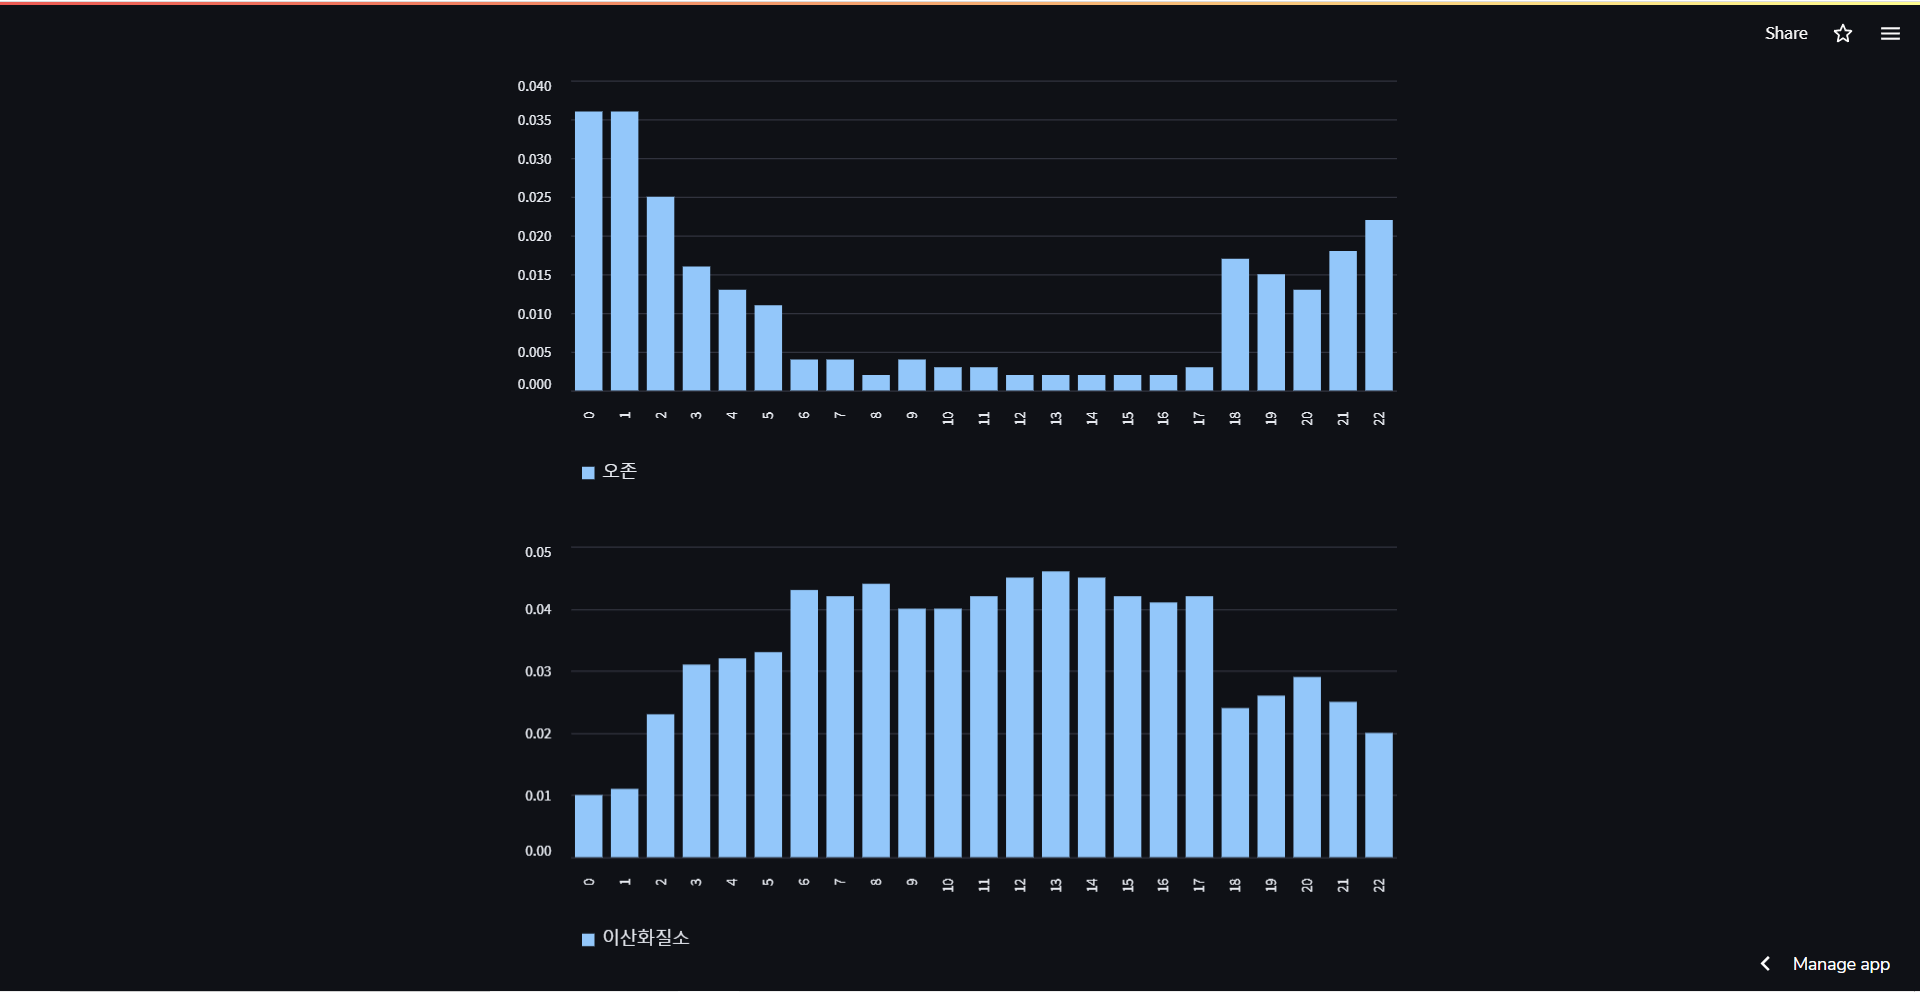1920x992 pixels.
Task: Select the hour 13 bar in nitrogen dioxide chart
Action: [1056, 714]
